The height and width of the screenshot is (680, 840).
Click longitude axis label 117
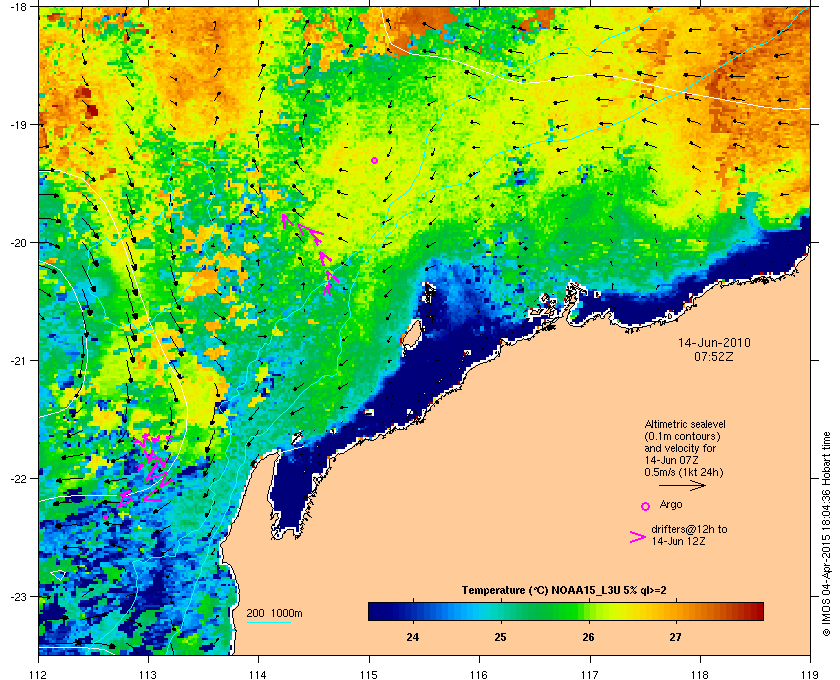point(589,674)
